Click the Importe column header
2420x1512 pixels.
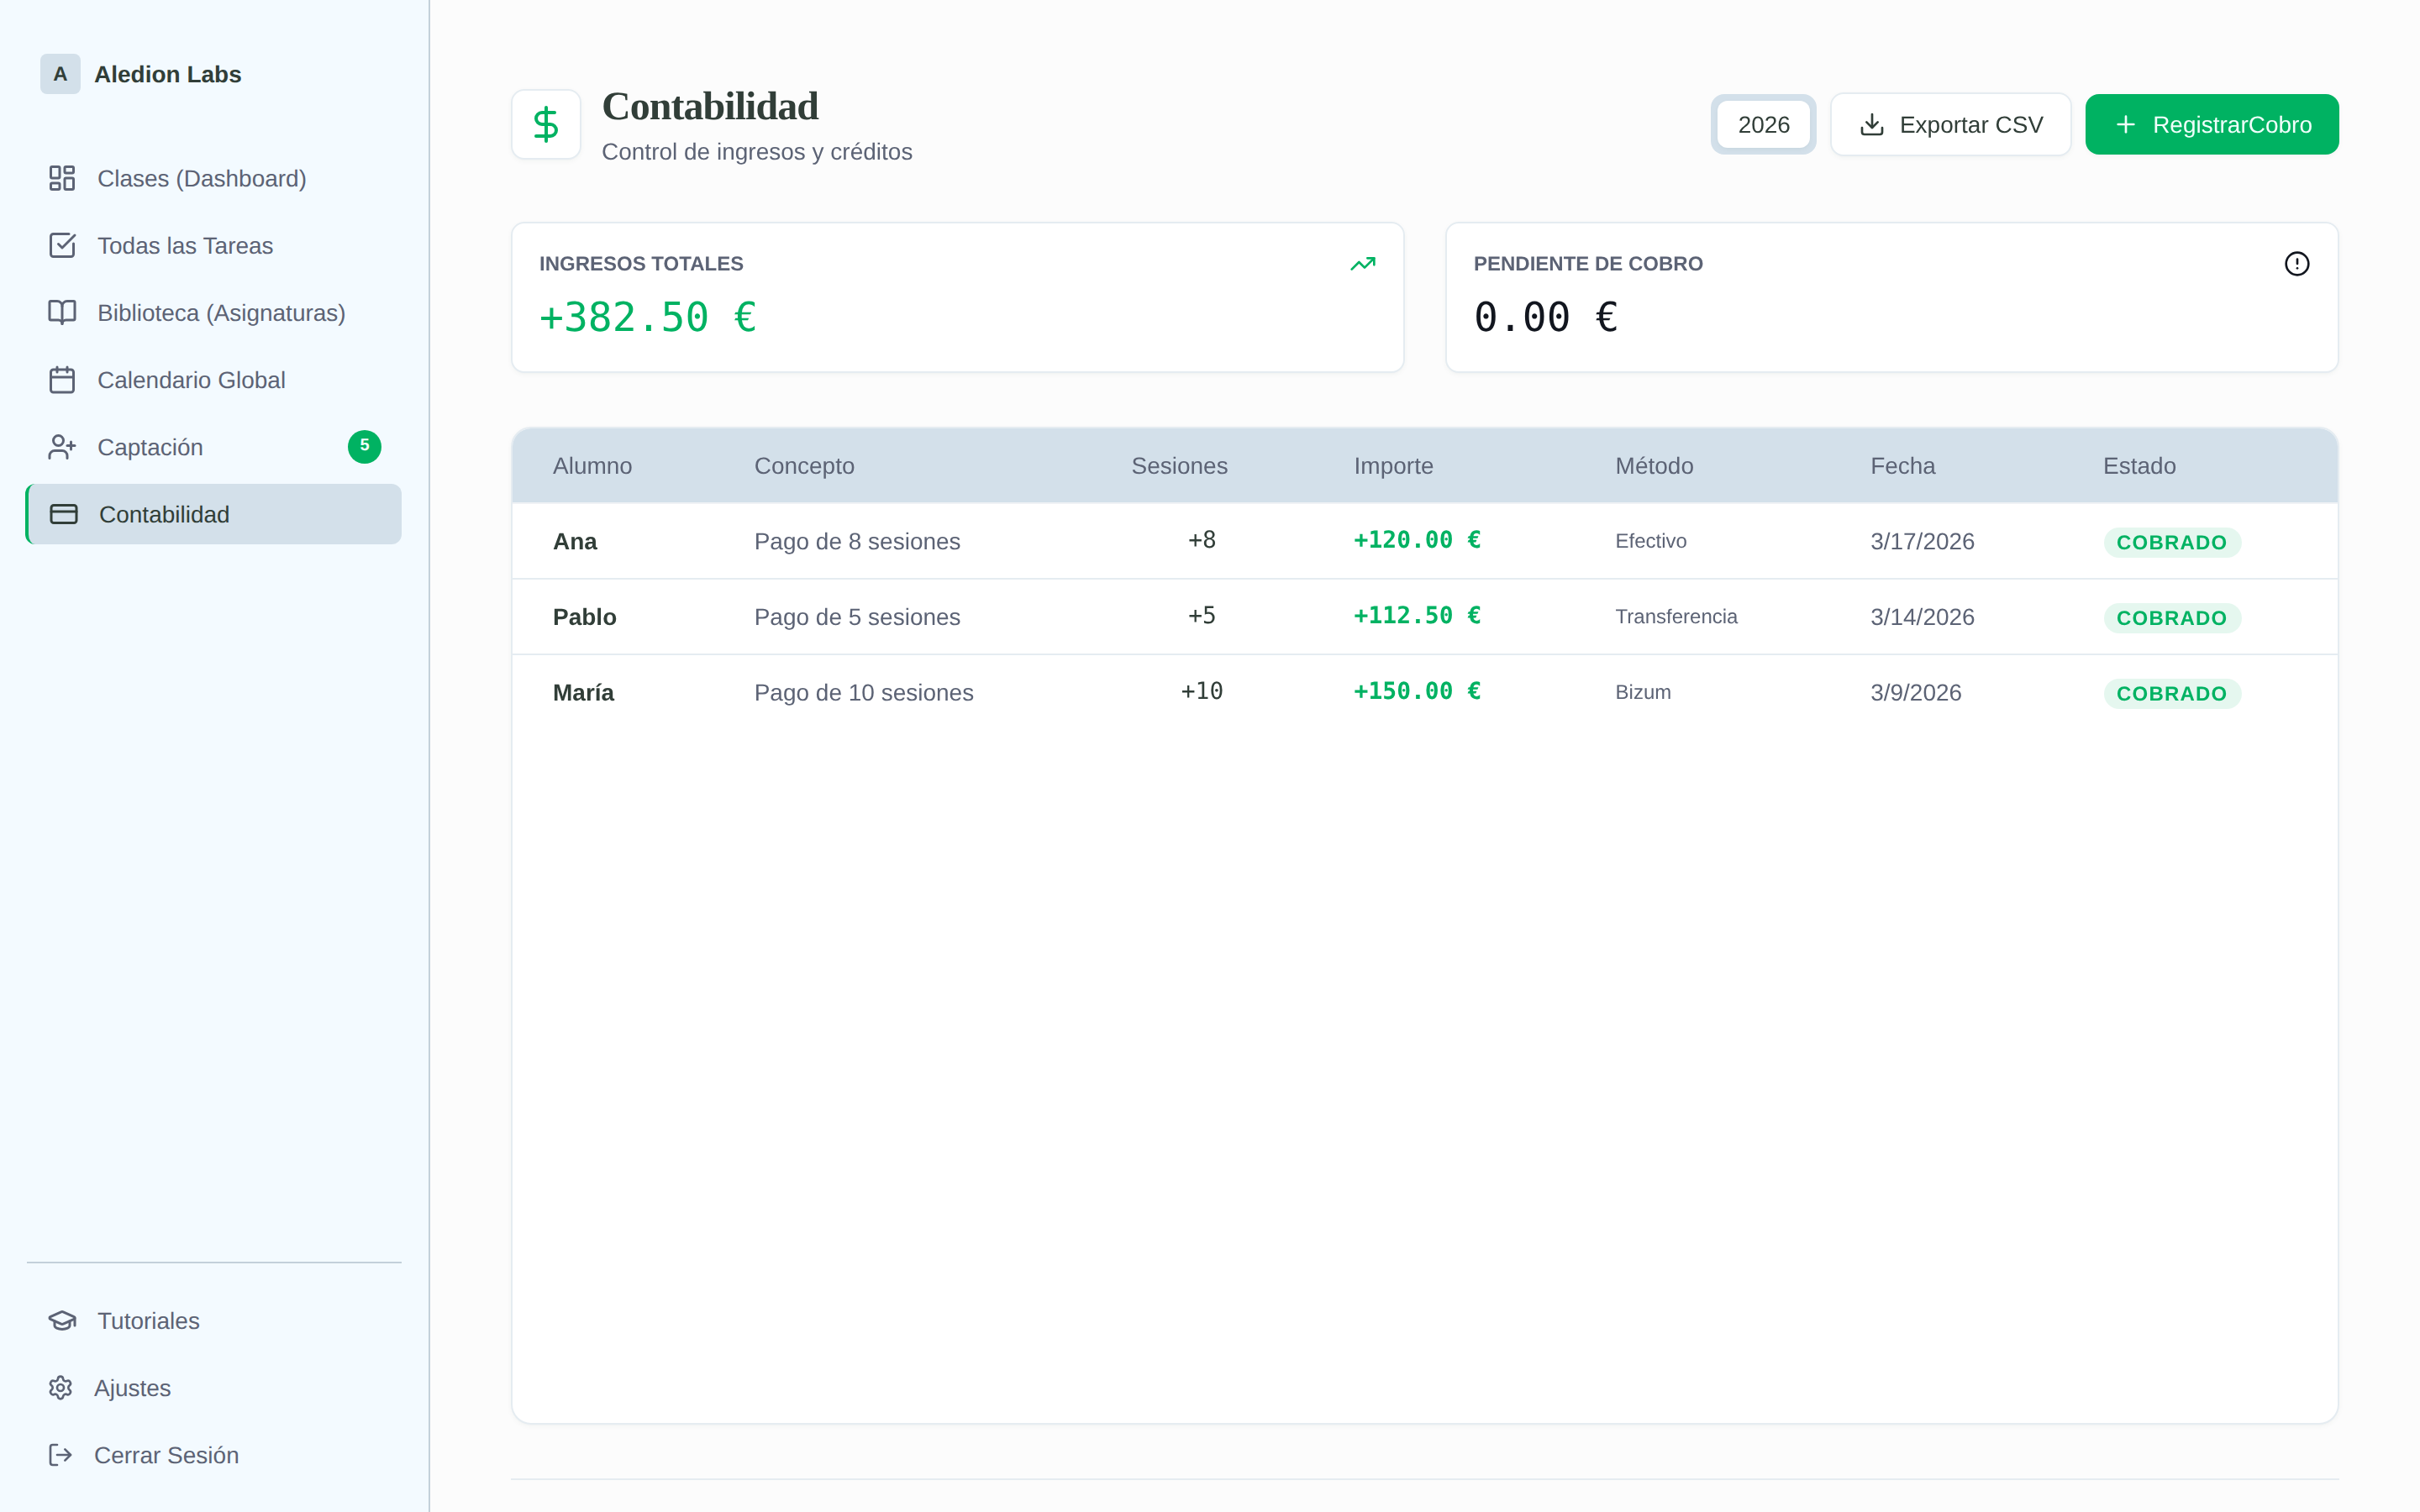pos(1393,466)
